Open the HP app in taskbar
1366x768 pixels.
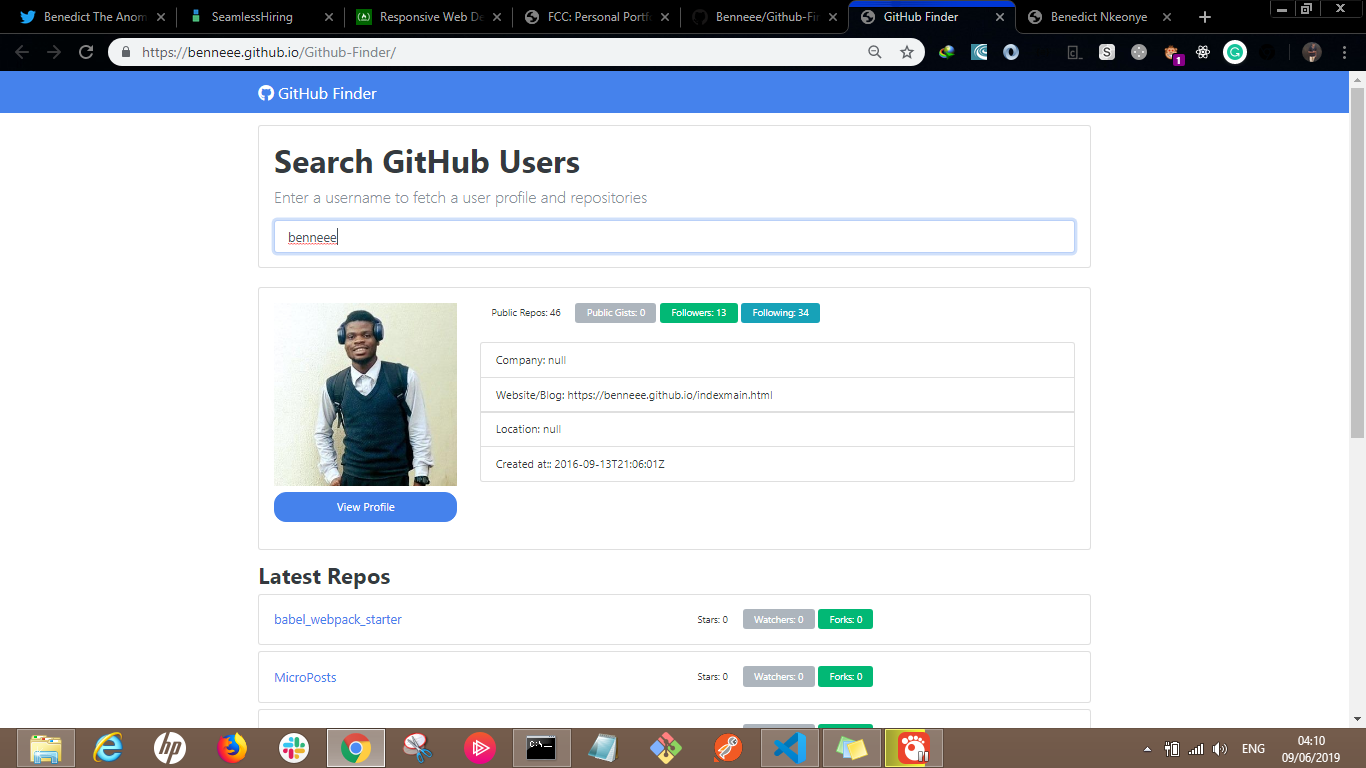pyautogui.click(x=170, y=748)
